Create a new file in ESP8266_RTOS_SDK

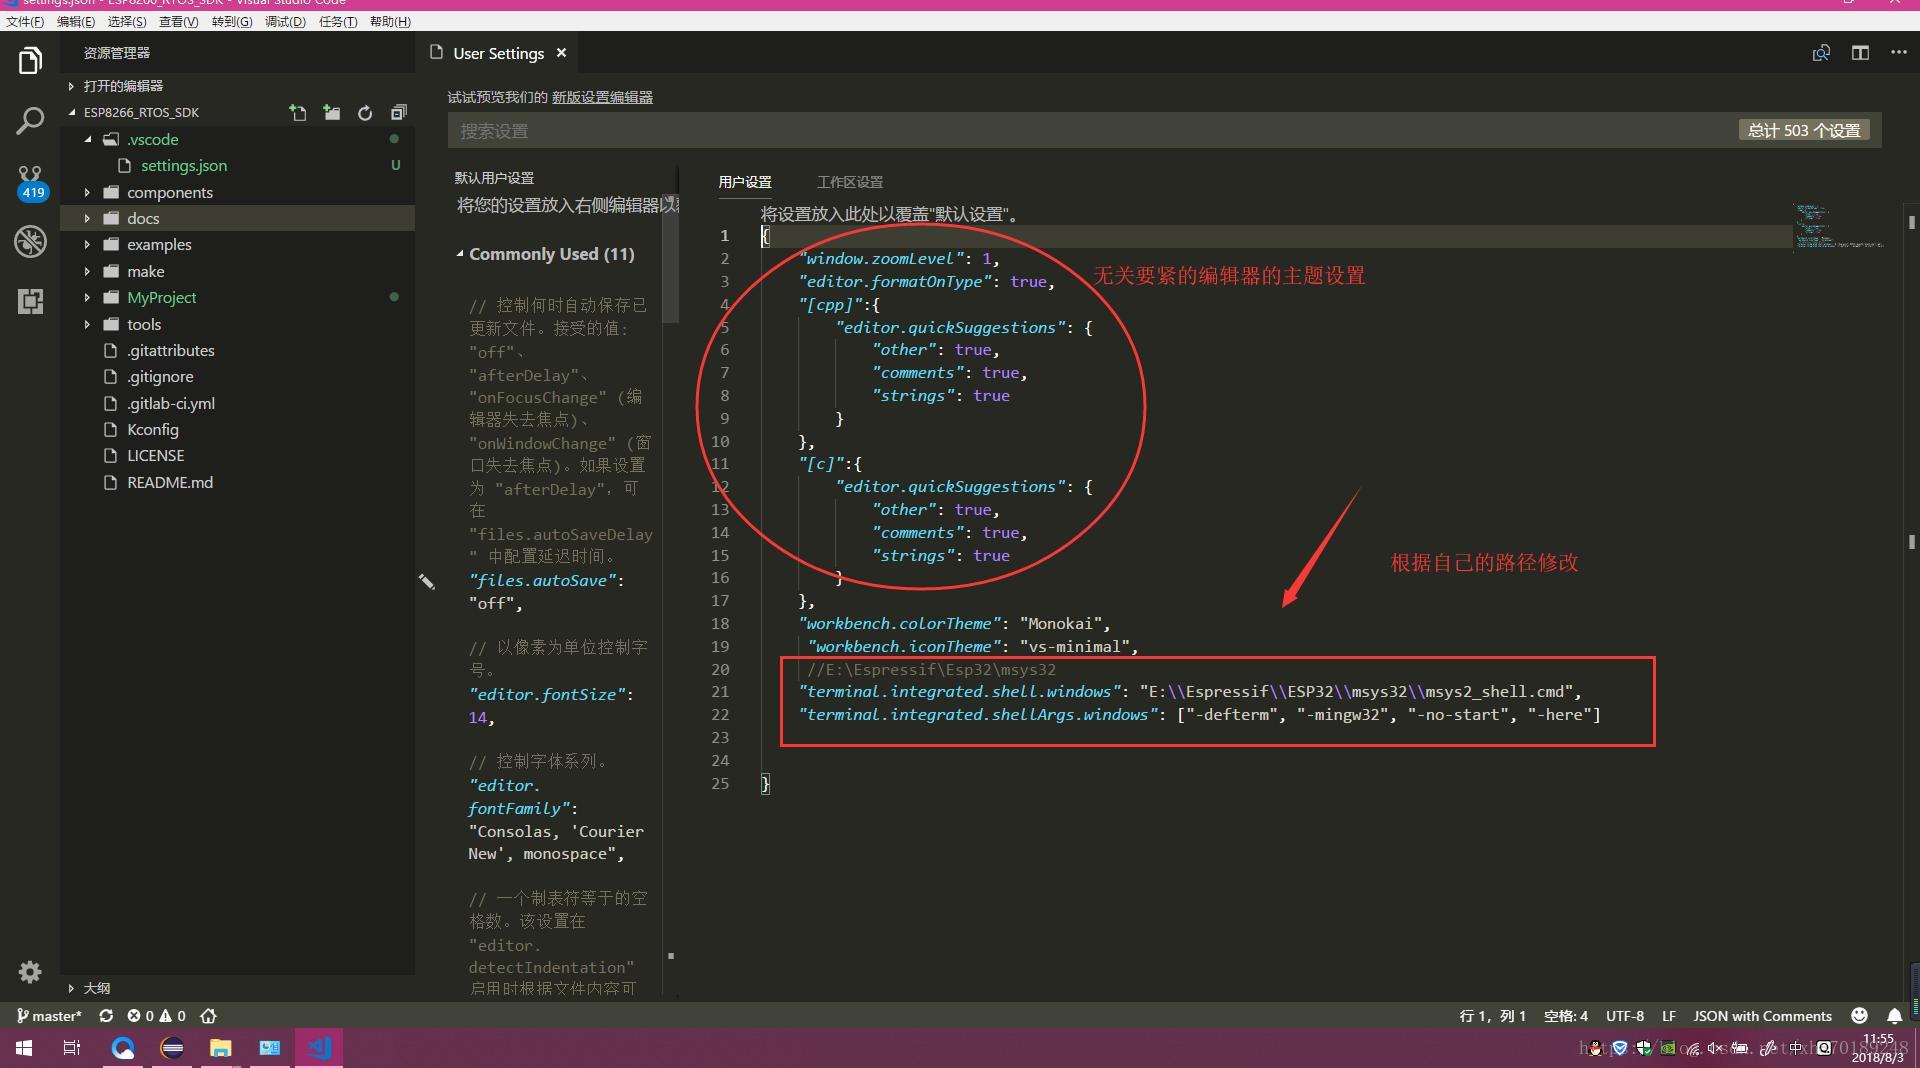pyautogui.click(x=298, y=113)
